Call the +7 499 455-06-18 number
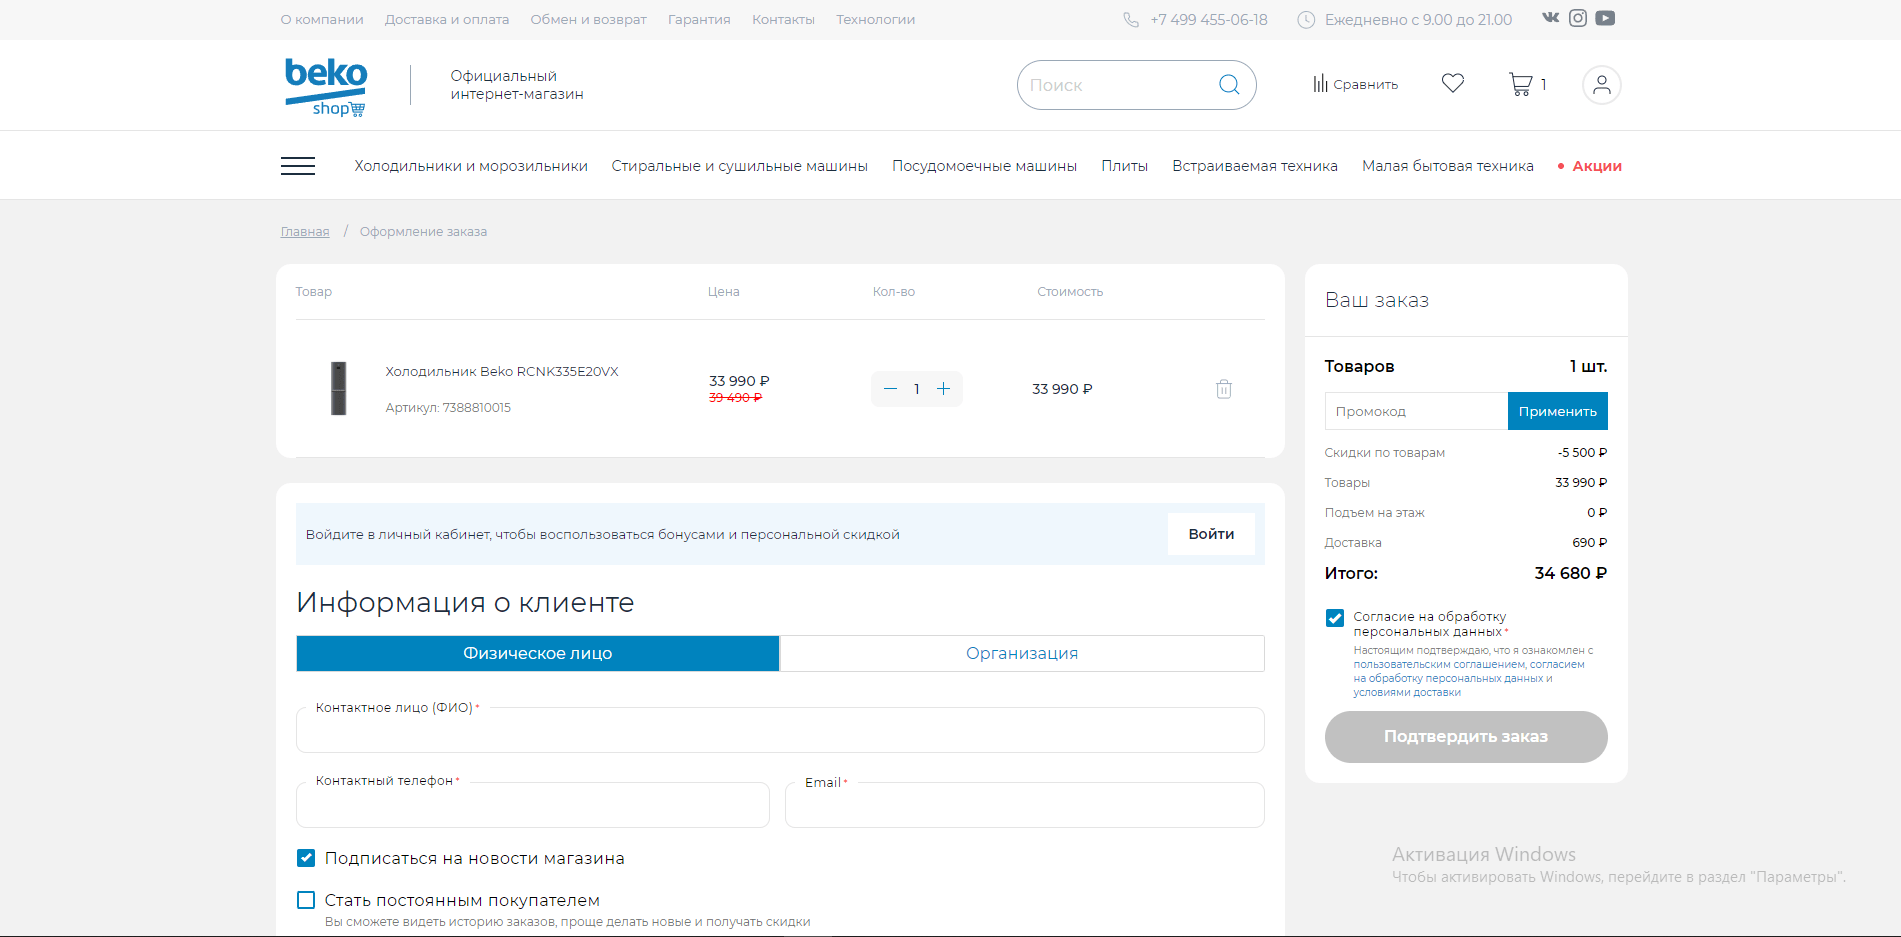This screenshot has width=1901, height=937. [x=1209, y=20]
